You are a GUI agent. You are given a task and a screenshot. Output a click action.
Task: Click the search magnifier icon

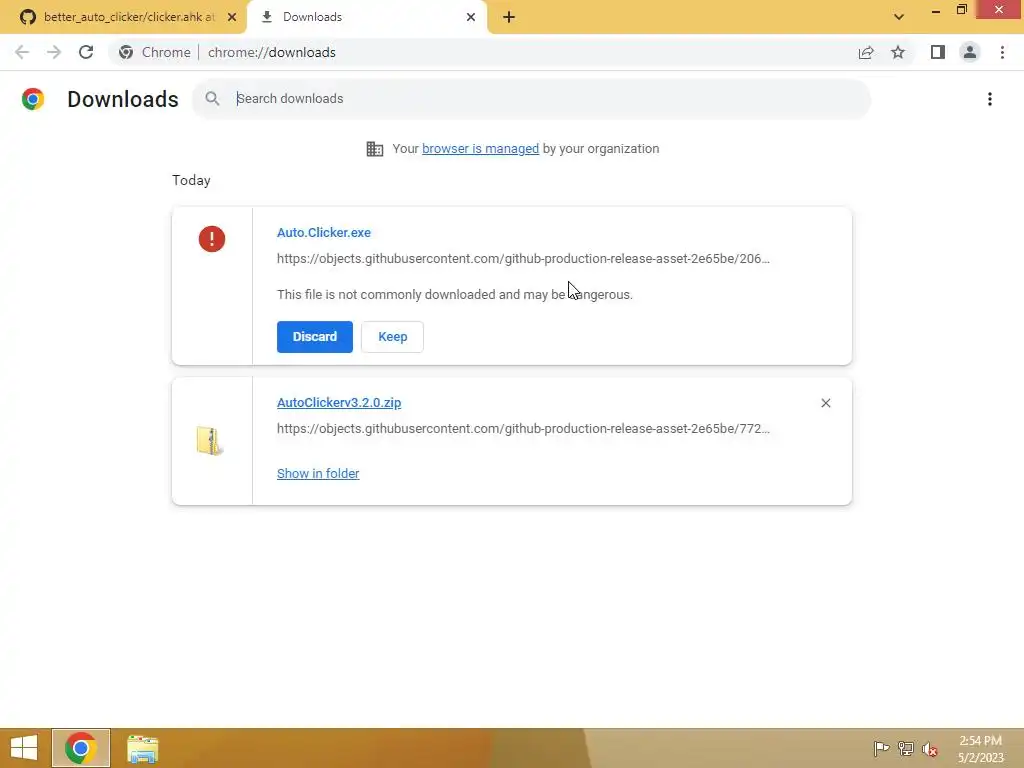(212, 99)
